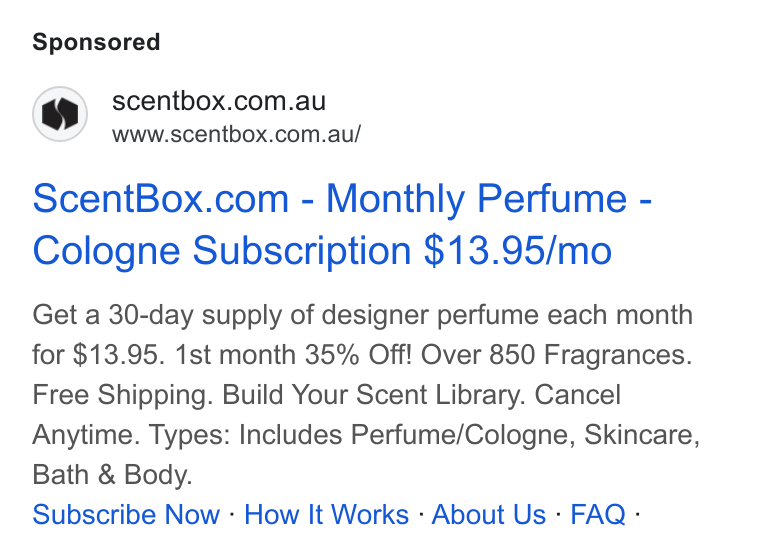
Task: Click the scentbox.com.au site name
Action: tap(219, 101)
